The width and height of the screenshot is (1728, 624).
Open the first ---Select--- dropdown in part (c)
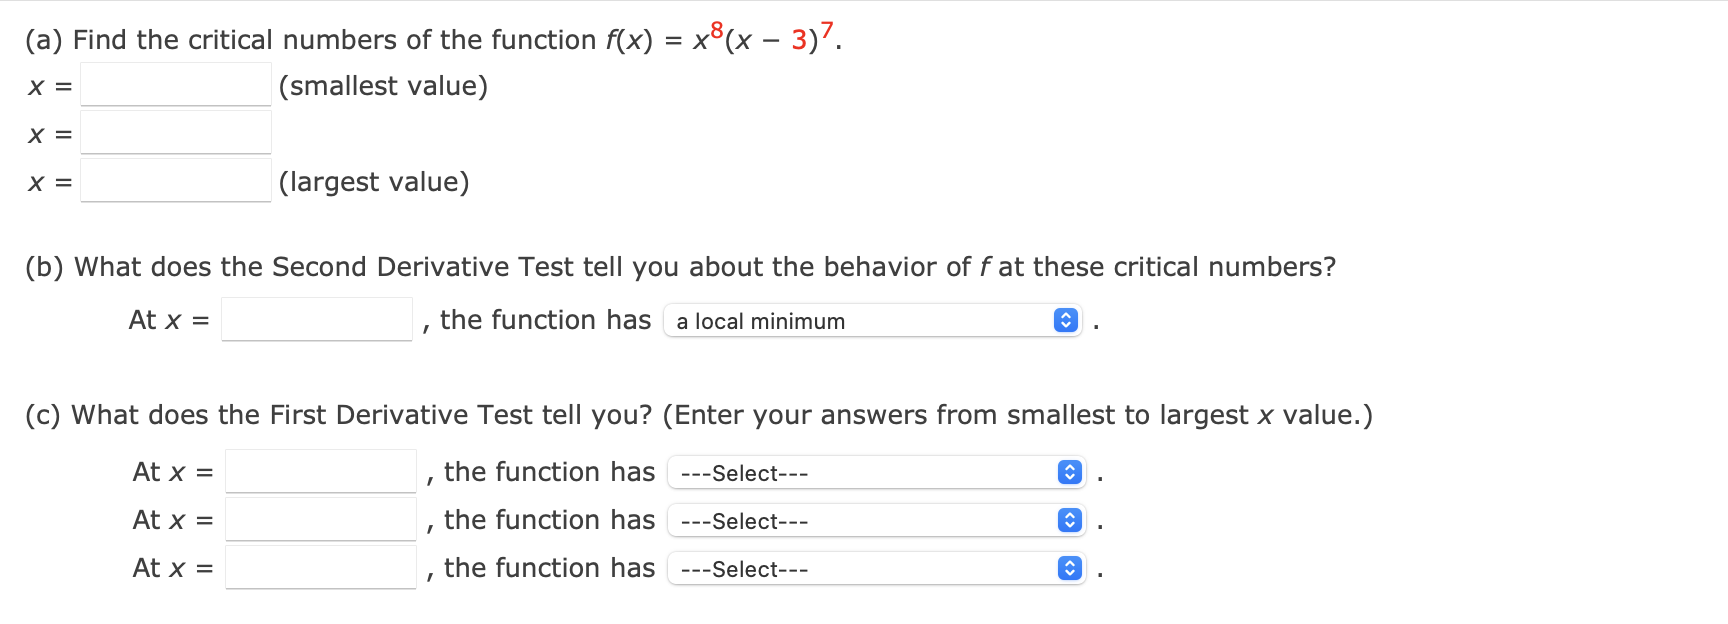[x=875, y=472]
